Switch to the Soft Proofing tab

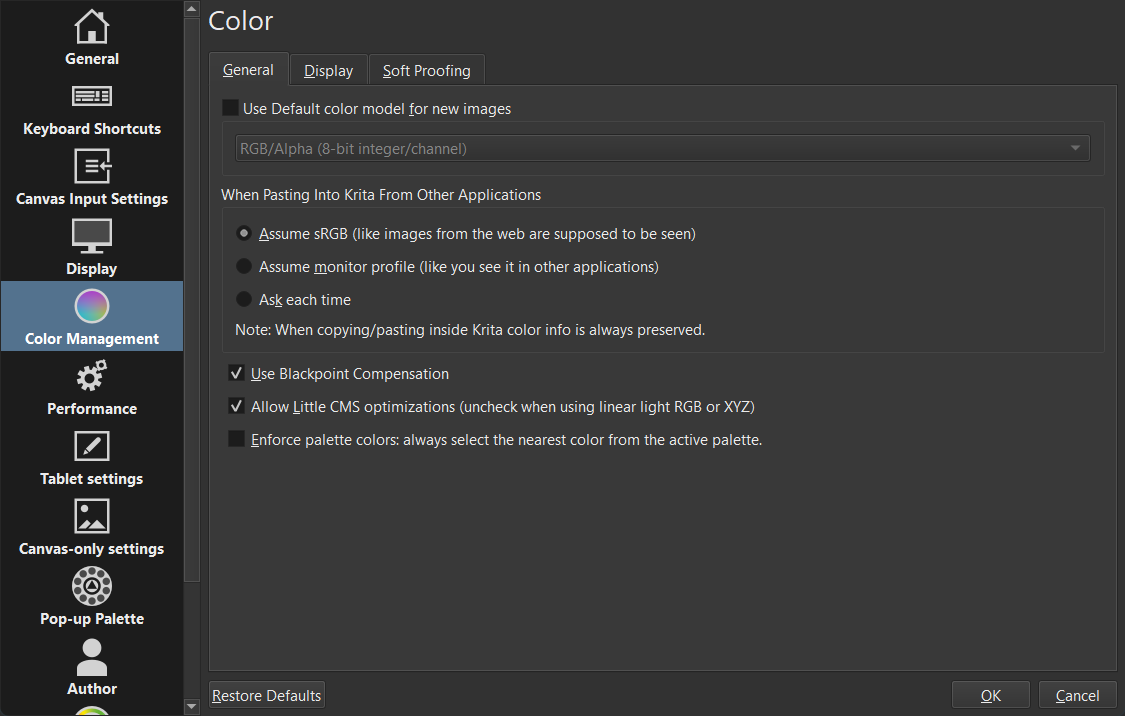427,71
